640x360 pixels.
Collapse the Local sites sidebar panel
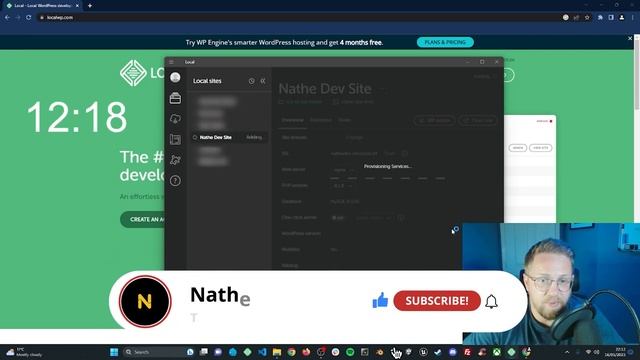(263, 81)
